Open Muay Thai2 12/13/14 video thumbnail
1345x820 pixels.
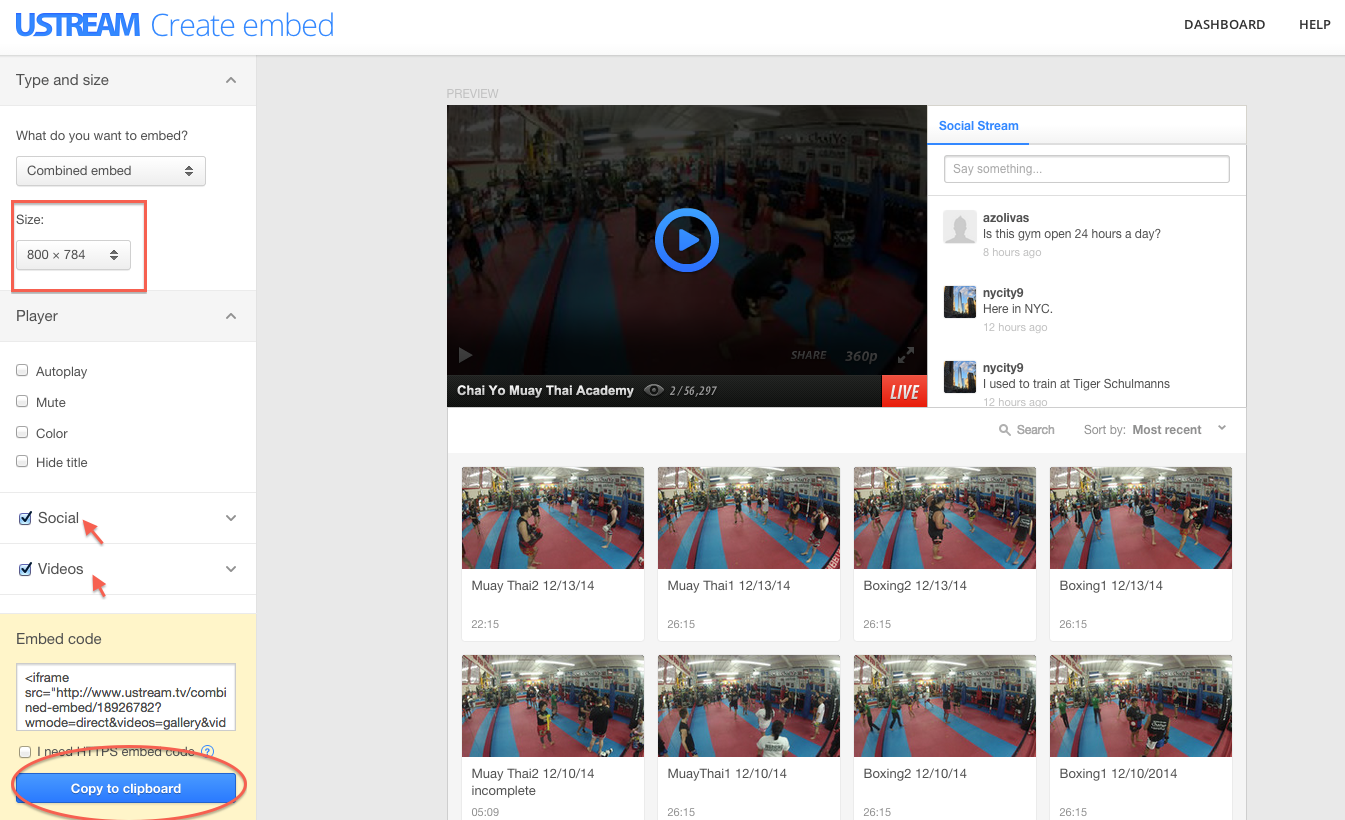tap(553, 518)
